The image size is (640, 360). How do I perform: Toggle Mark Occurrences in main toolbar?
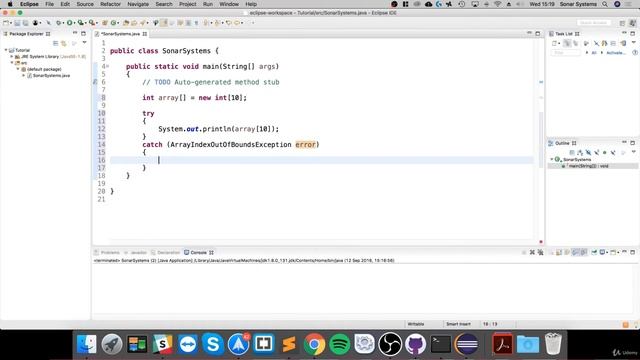(x=164, y=23)
